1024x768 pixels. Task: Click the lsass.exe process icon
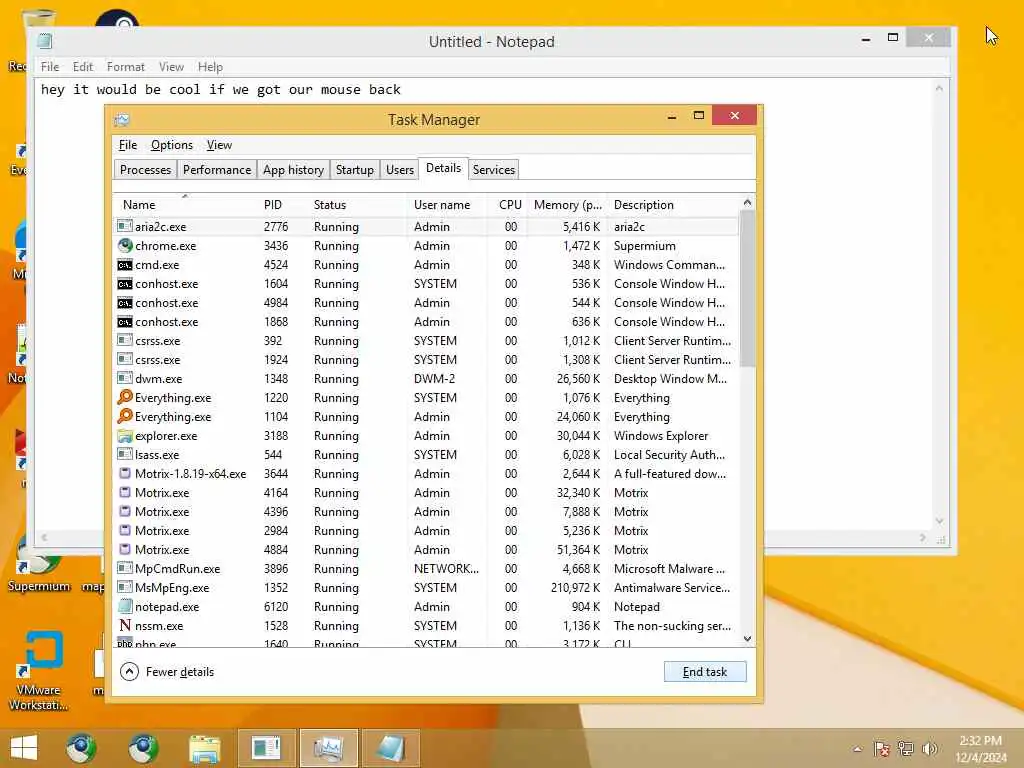125,454
